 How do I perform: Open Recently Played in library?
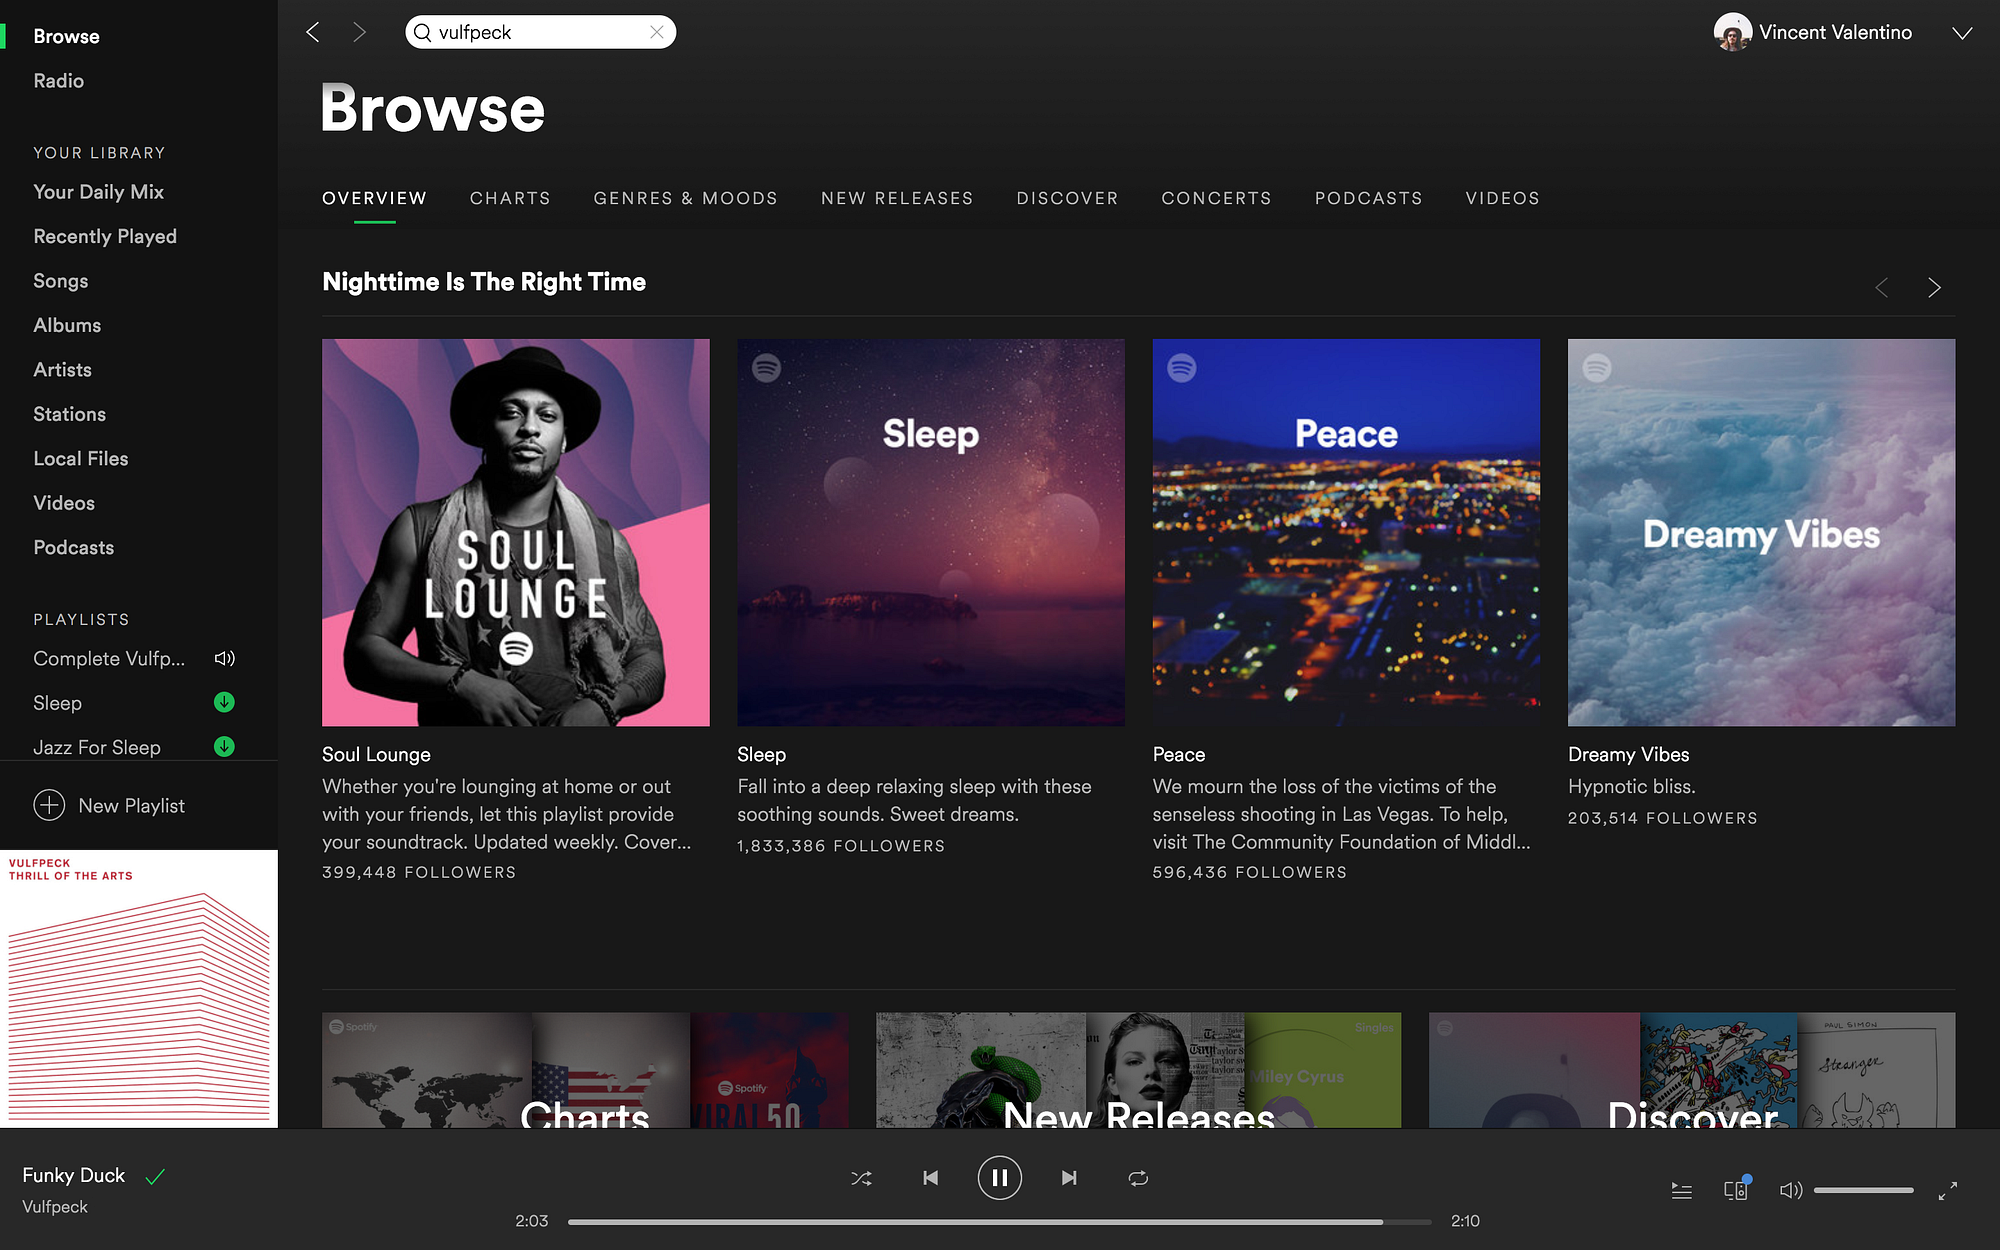(105, 236)
